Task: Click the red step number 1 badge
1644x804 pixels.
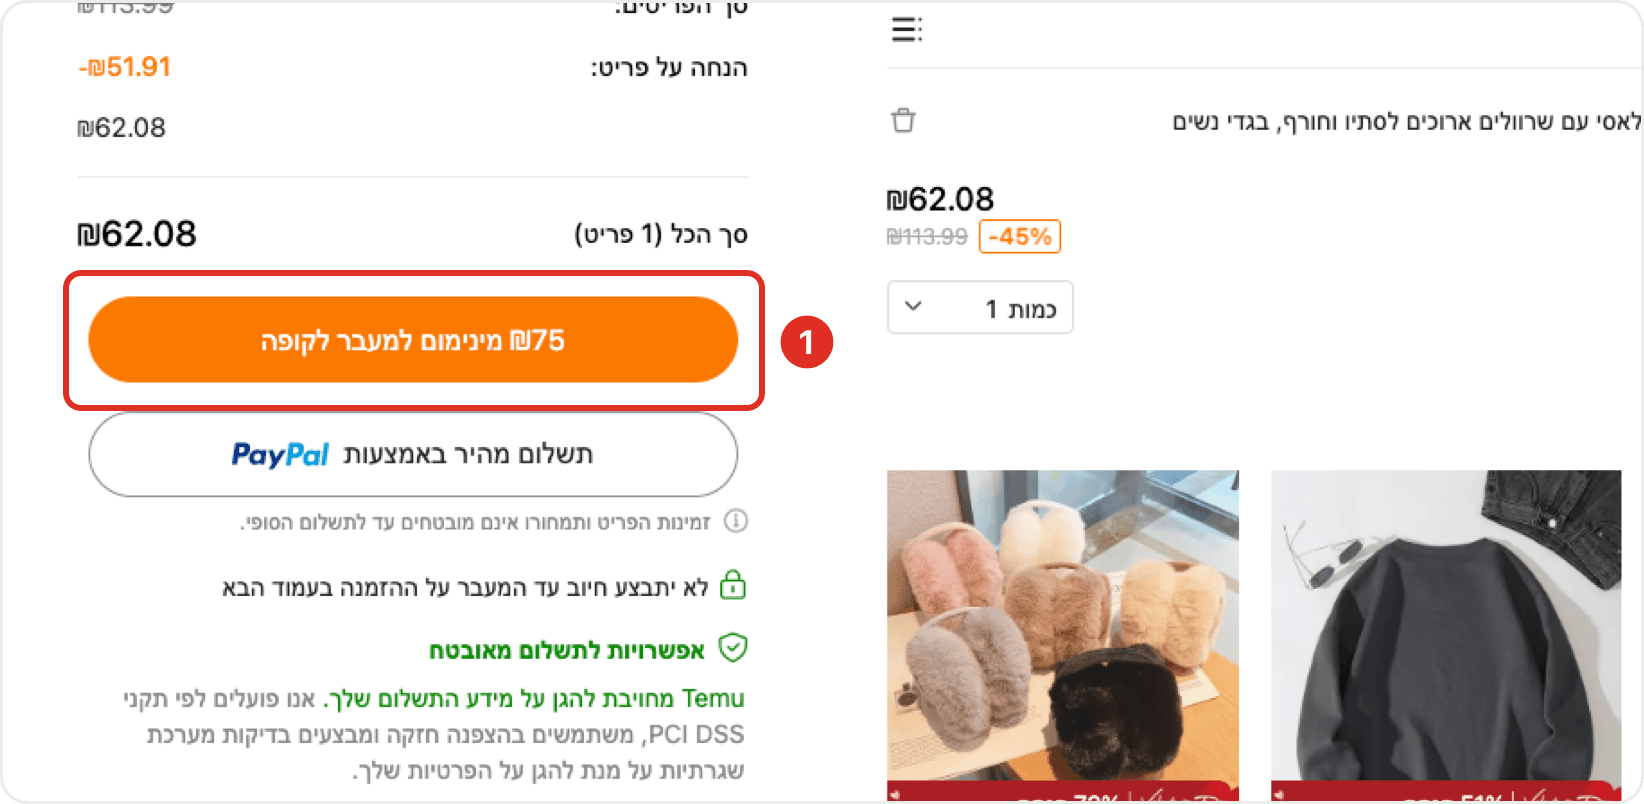Action: 806,342
